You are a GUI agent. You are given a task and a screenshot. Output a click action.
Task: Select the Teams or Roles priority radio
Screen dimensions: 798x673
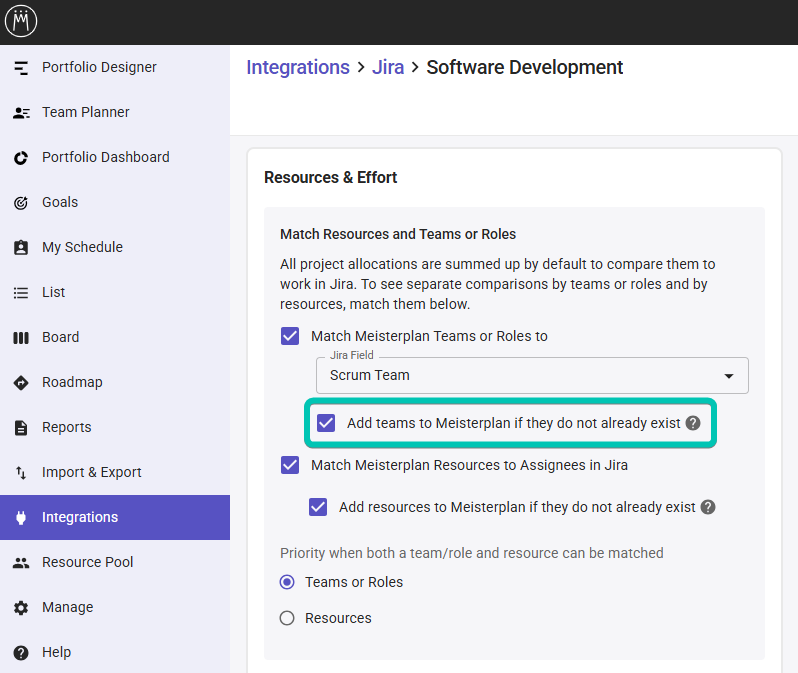287,582
